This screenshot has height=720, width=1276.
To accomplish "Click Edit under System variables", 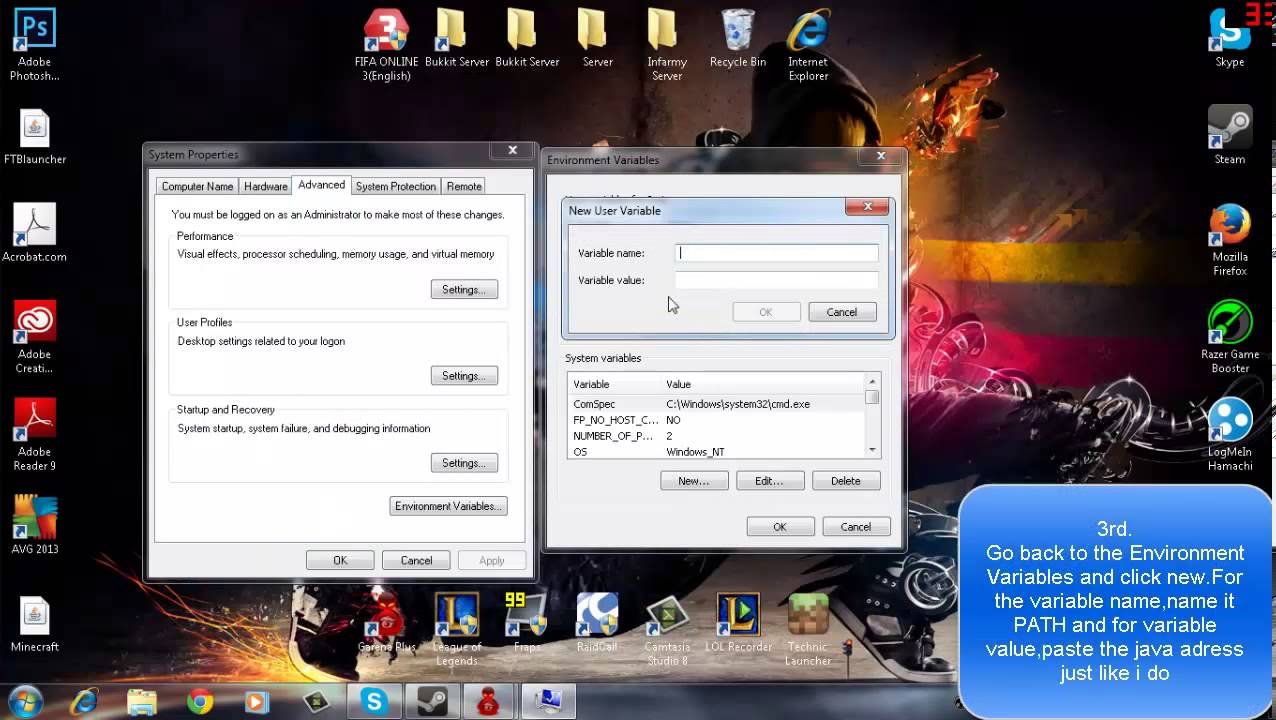I will click(x=770, y=481).
